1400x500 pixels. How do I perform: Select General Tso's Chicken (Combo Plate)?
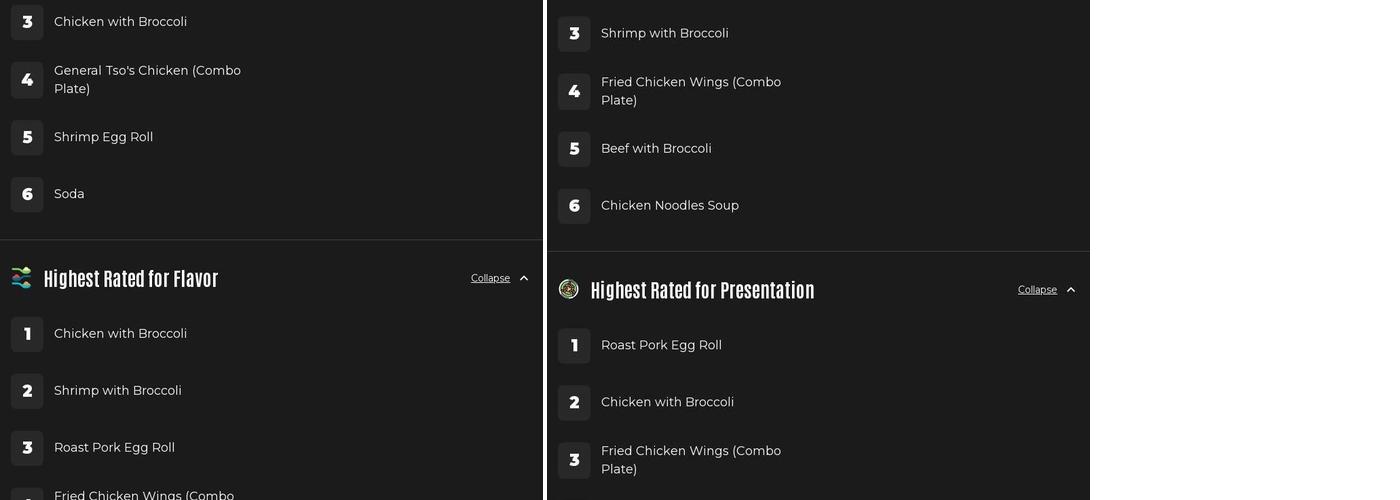click(147, 79)
